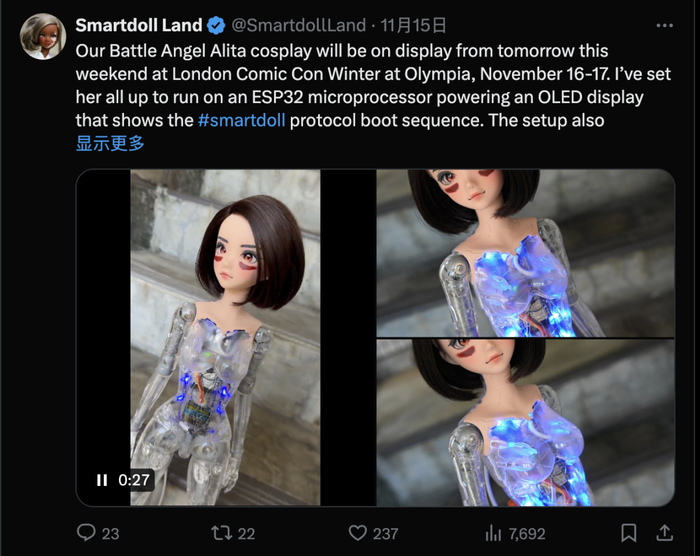Viewport: 700px width, 556px height.
Task: Click the 237 likes count
Action: (386, 534)
